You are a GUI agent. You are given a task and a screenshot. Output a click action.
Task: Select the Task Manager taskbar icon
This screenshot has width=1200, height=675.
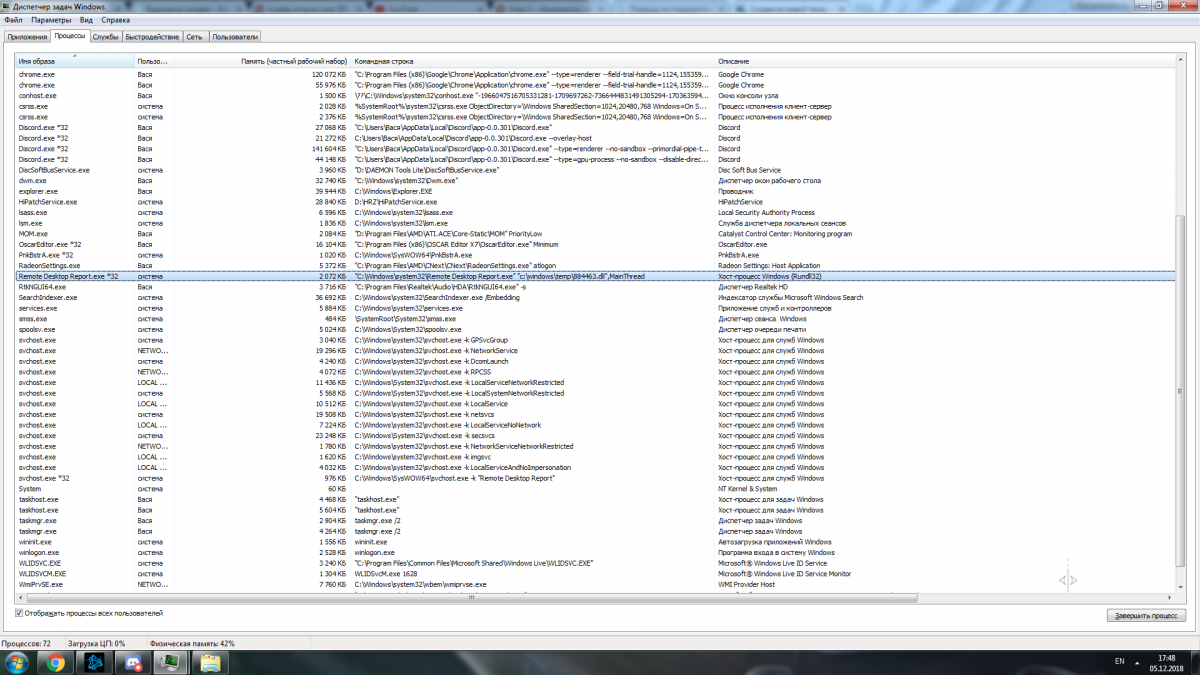[x=172, y=662]
